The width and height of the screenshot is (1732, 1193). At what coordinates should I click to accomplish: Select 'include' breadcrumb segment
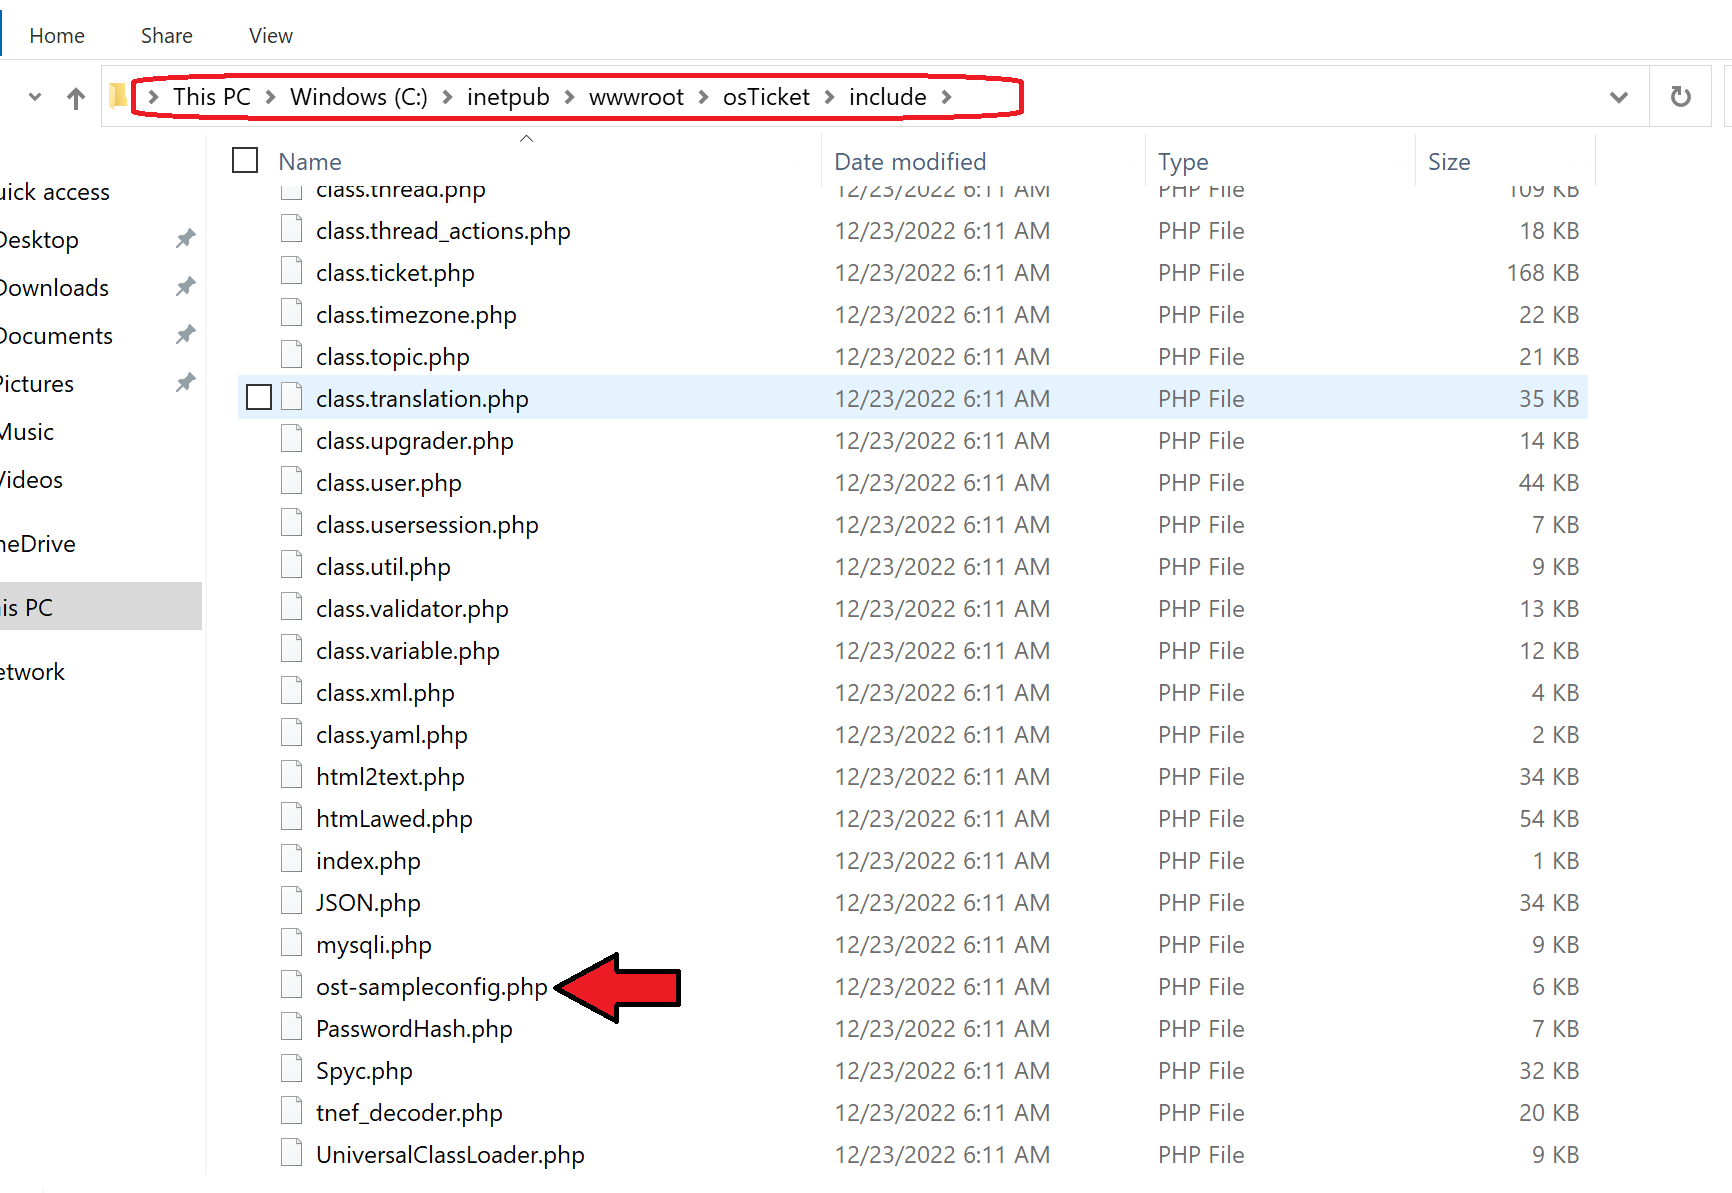point(887,97)
